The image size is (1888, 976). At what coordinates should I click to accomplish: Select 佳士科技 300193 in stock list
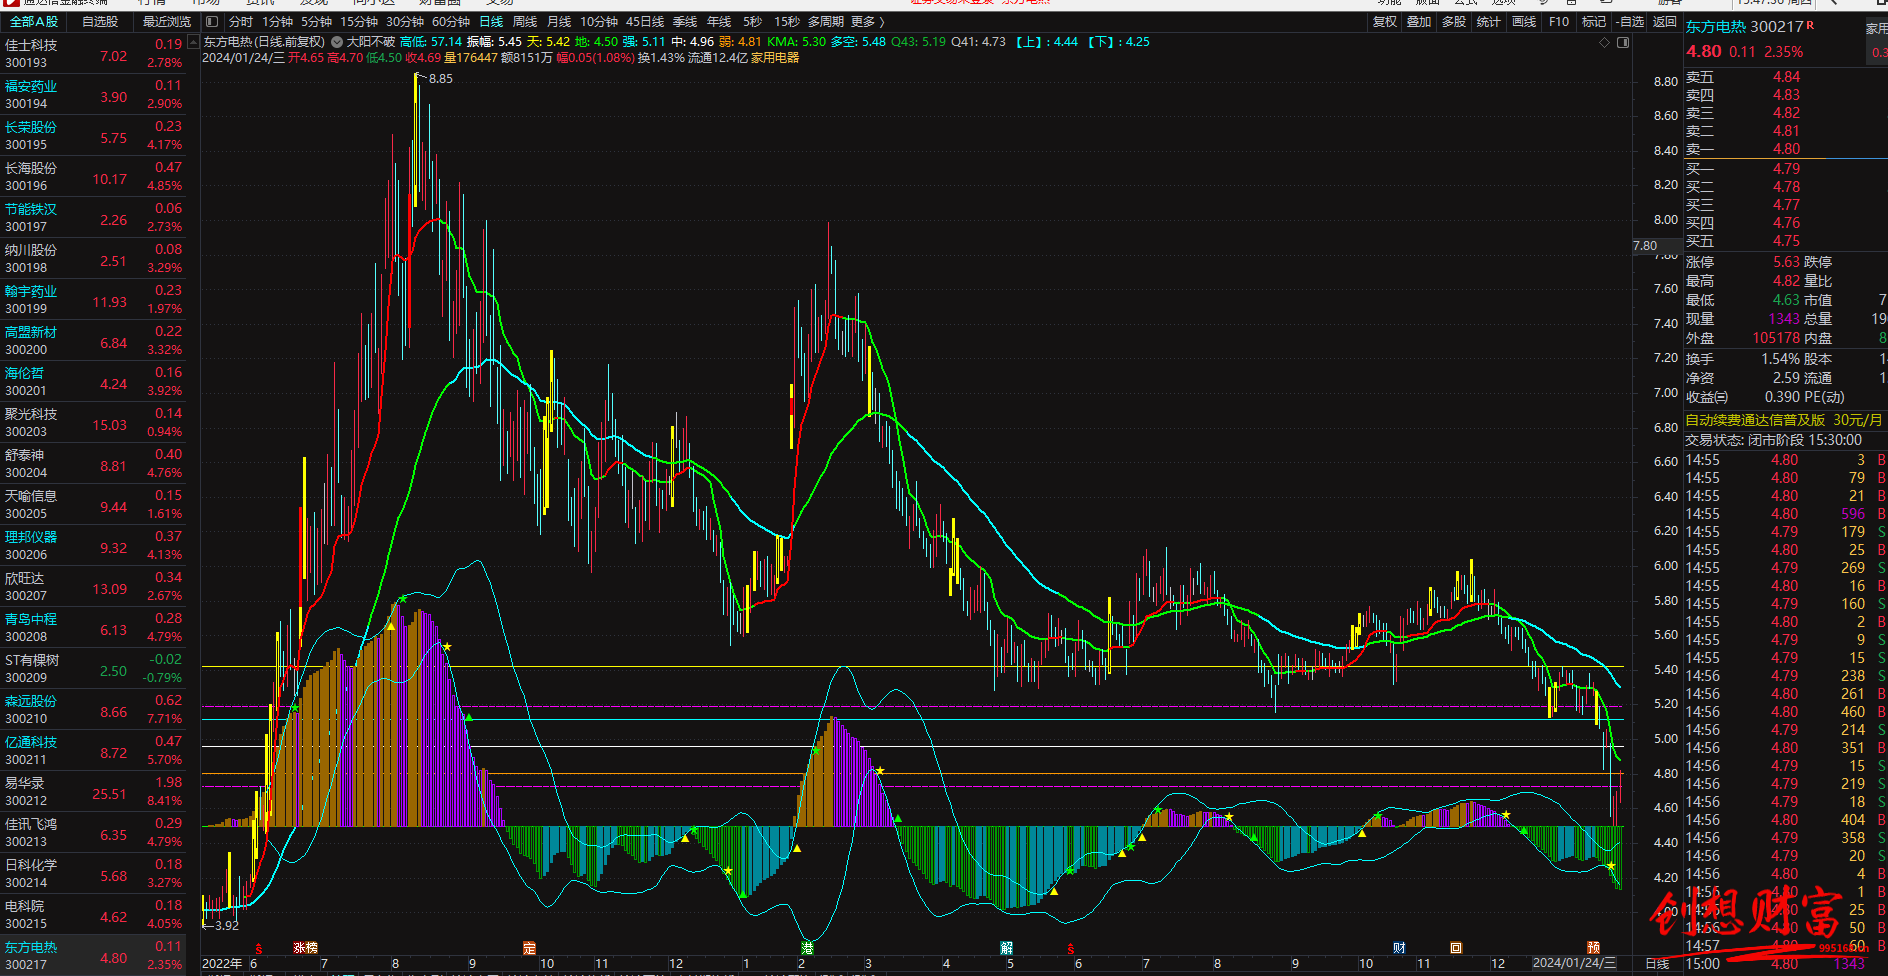(x=94, y=54)
